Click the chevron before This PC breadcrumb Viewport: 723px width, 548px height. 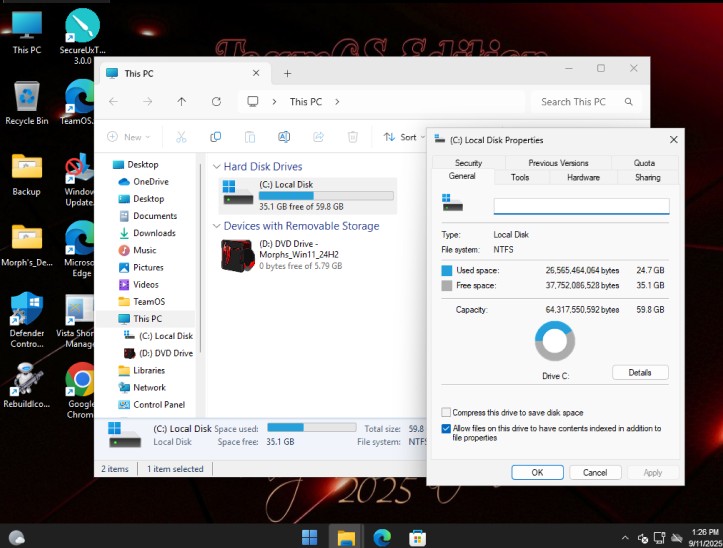(274, 102)
